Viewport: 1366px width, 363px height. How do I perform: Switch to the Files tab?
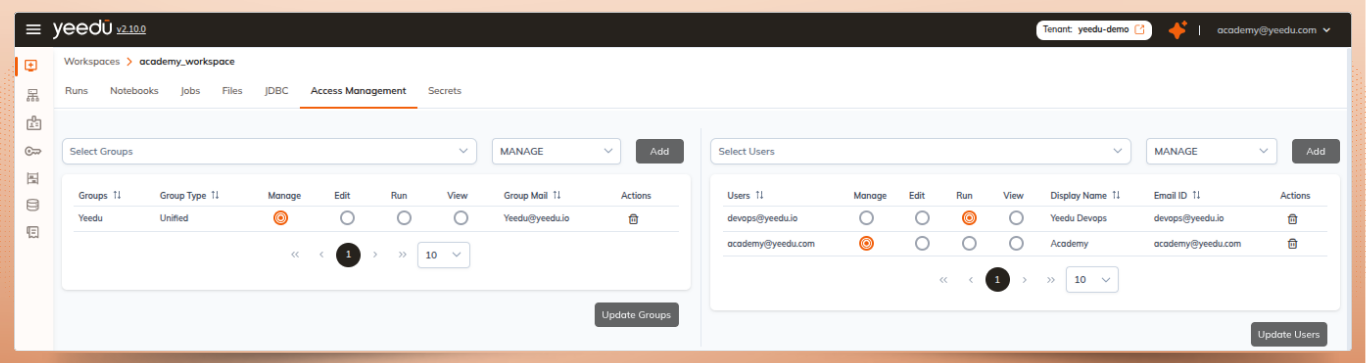click(x=232, y=91)
